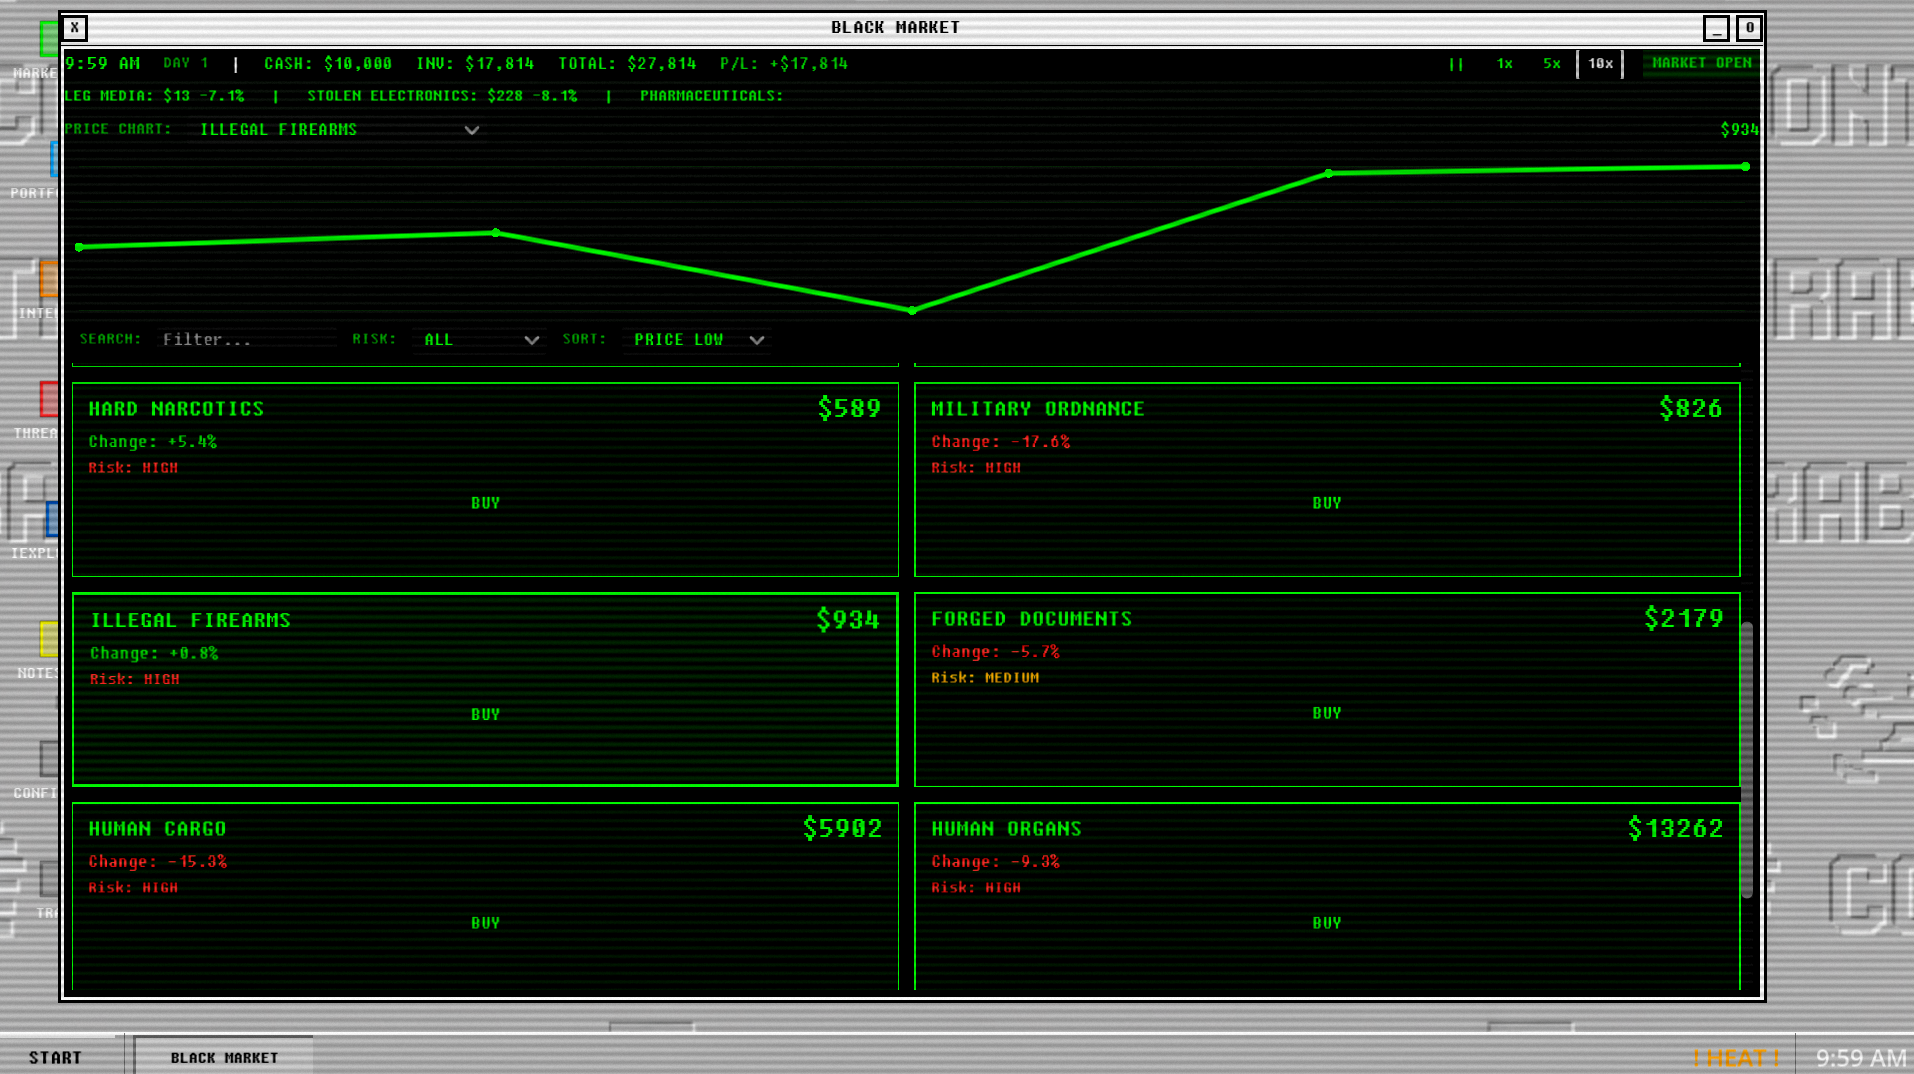
Task: Click the search Filter input field
Action: (x=247, y=340)
